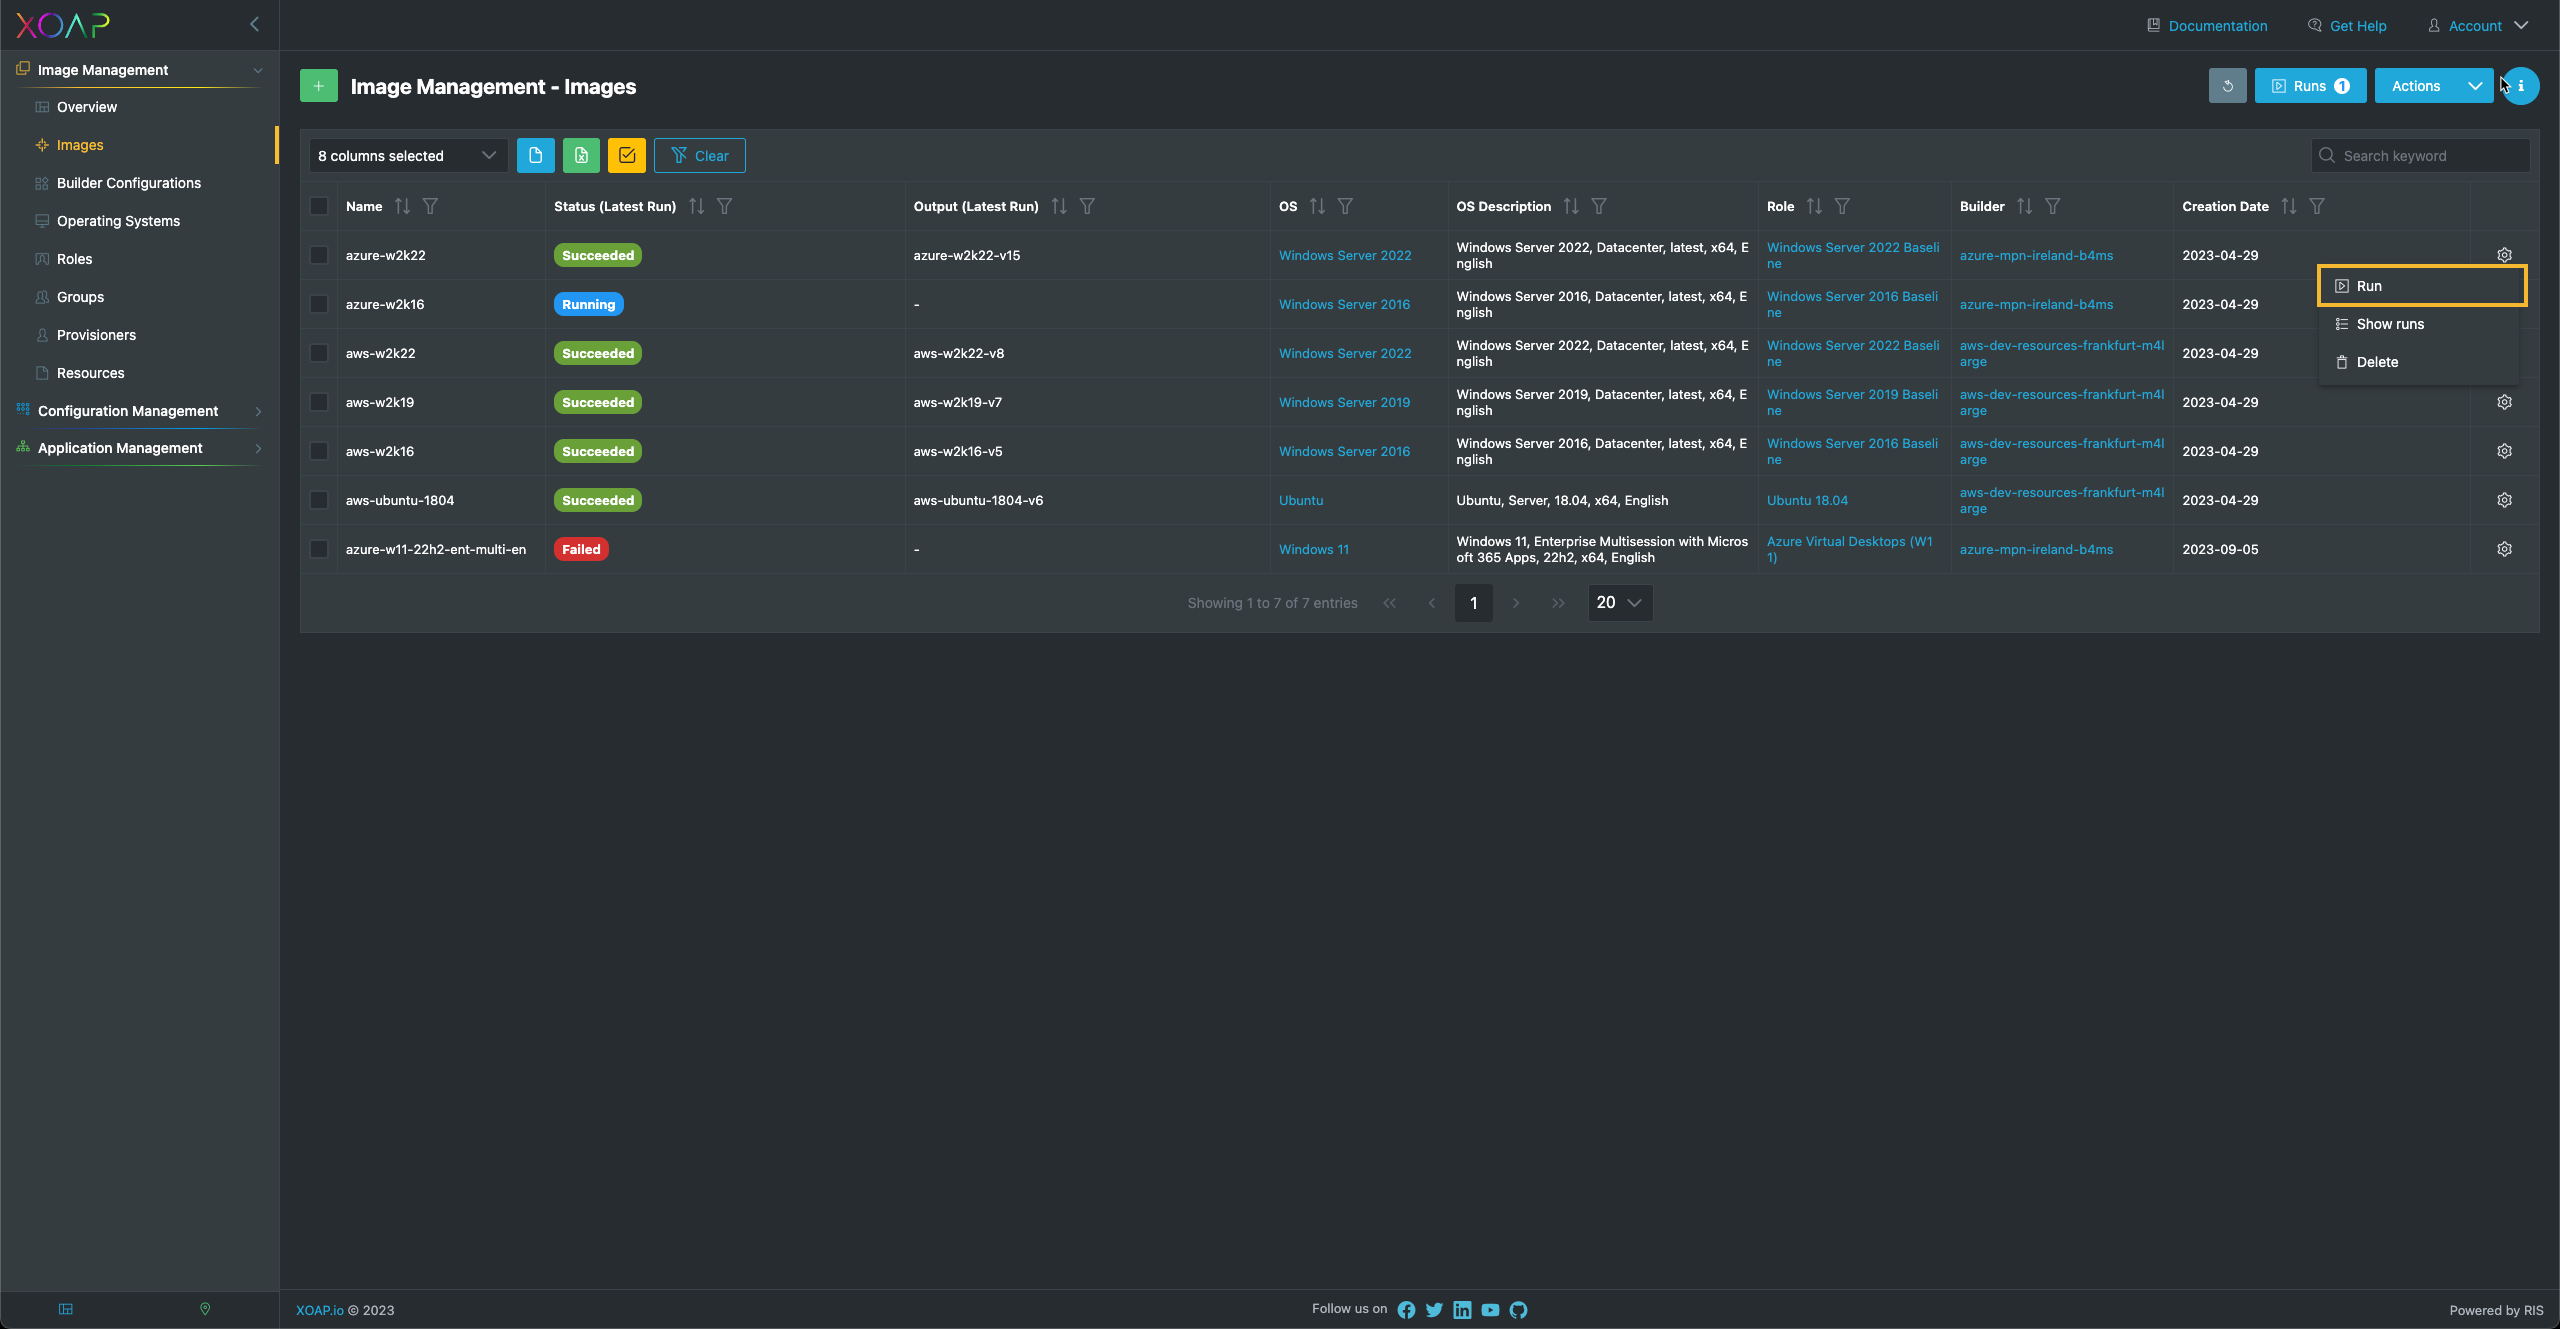Check the aws-w2k16 row checkbox

[x=319, y=451]
